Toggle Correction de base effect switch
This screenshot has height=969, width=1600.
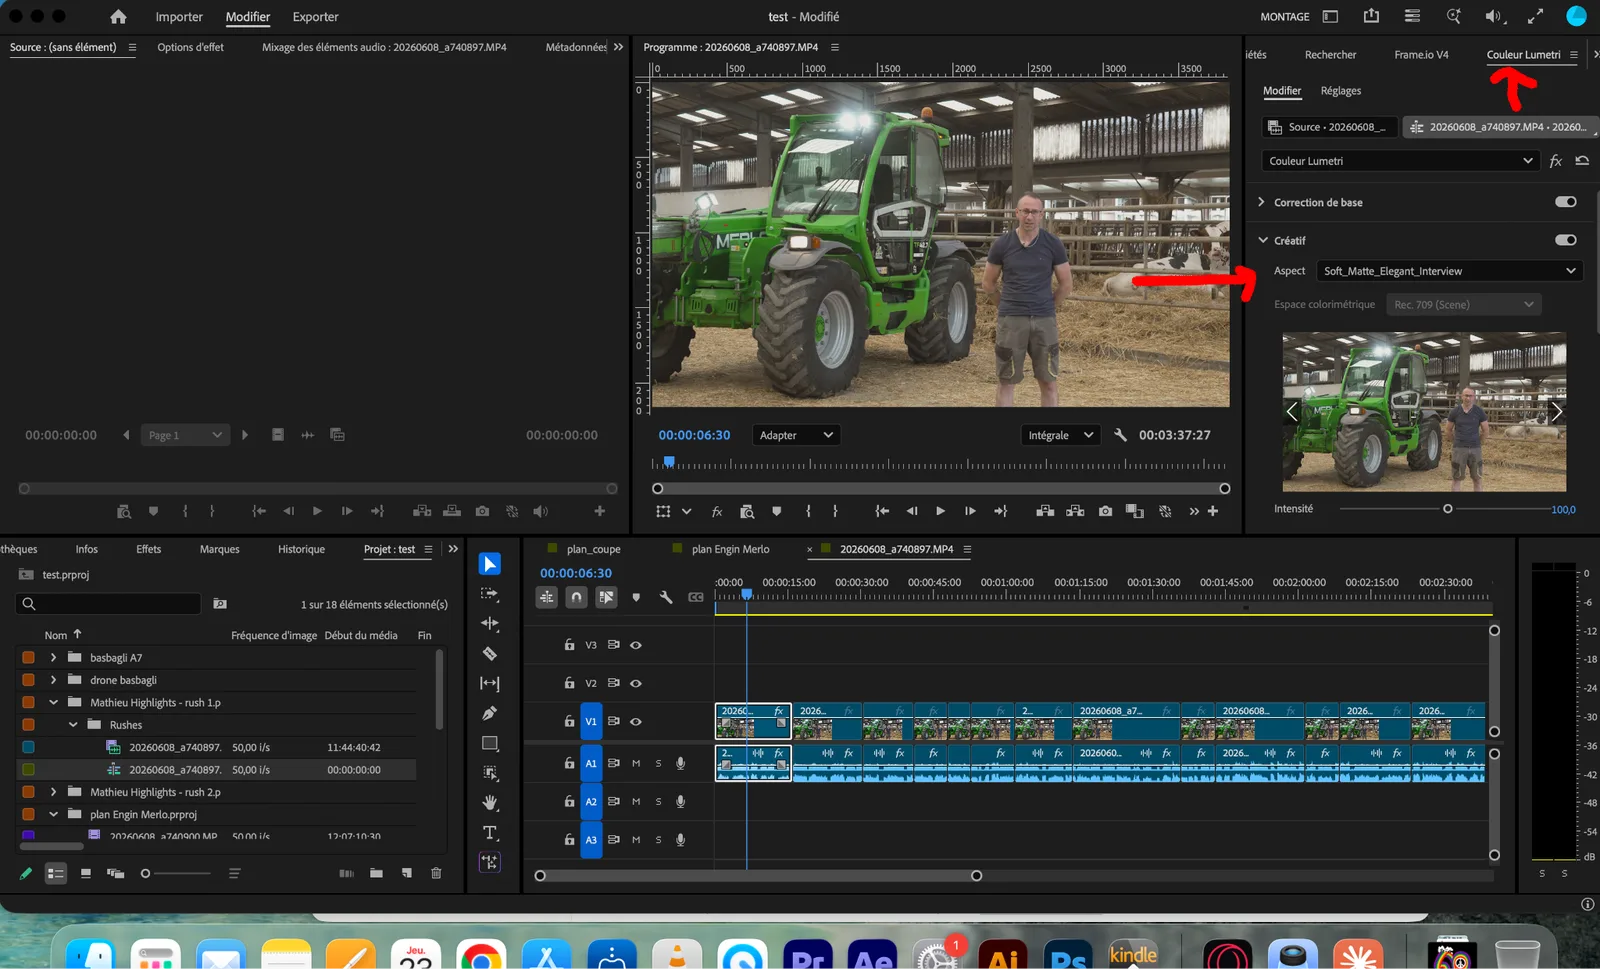pos(1566,202)
